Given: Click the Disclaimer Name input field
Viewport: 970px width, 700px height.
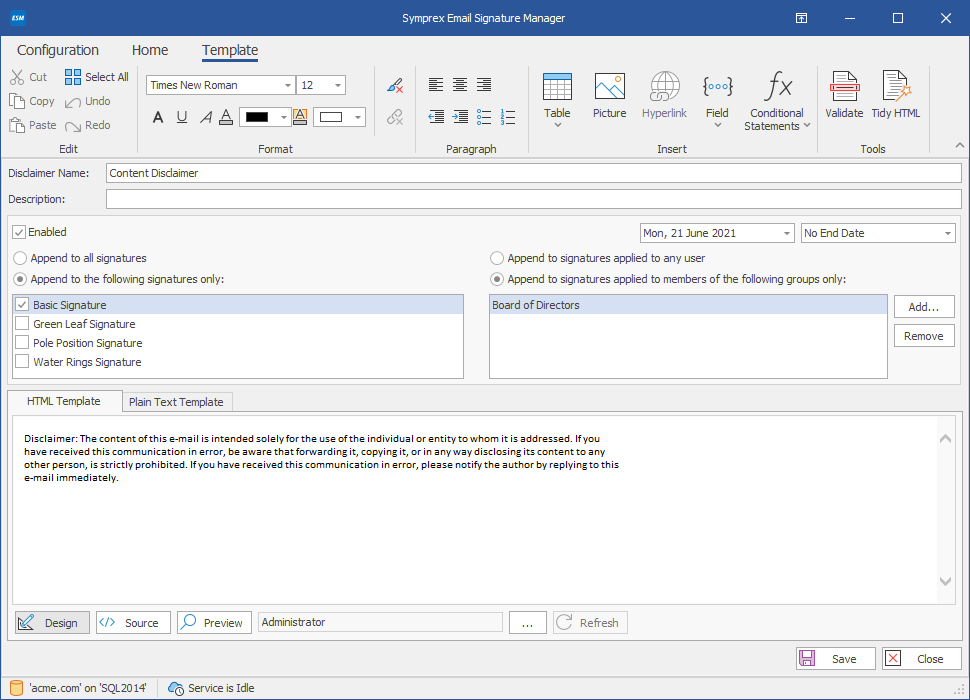Looking at the screenshot, I should pos(533,173).
